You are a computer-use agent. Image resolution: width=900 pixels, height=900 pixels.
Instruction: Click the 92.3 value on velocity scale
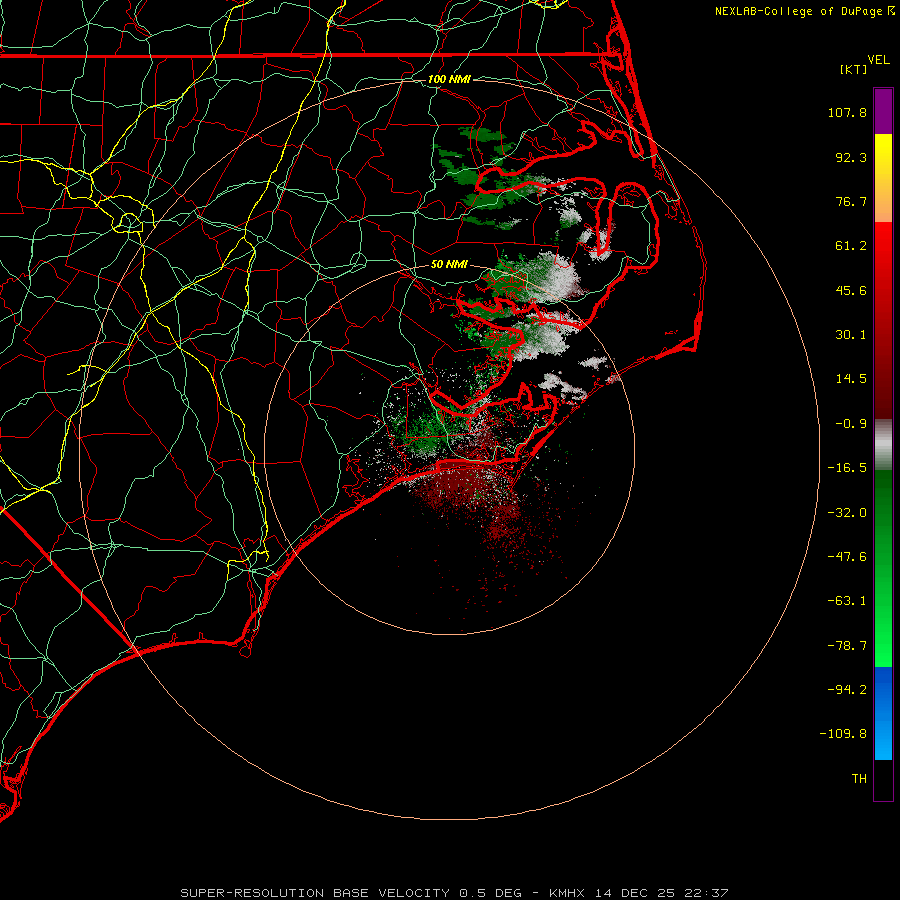click(851, 157)
